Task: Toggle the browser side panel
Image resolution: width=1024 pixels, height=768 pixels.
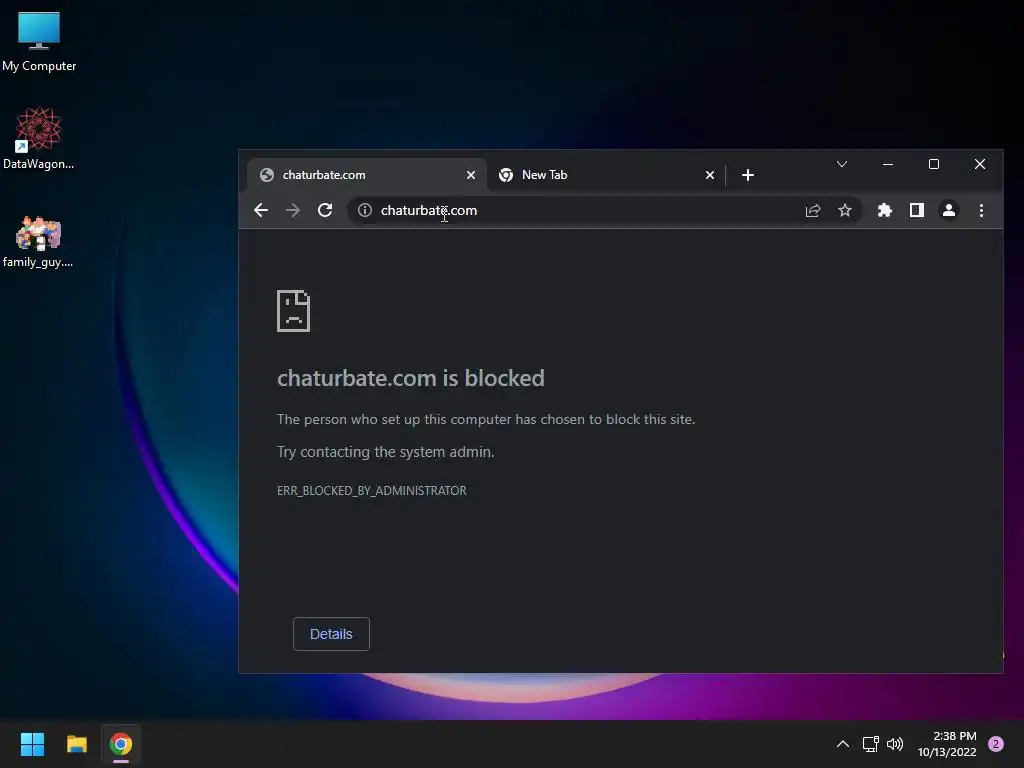Action: 917,210
